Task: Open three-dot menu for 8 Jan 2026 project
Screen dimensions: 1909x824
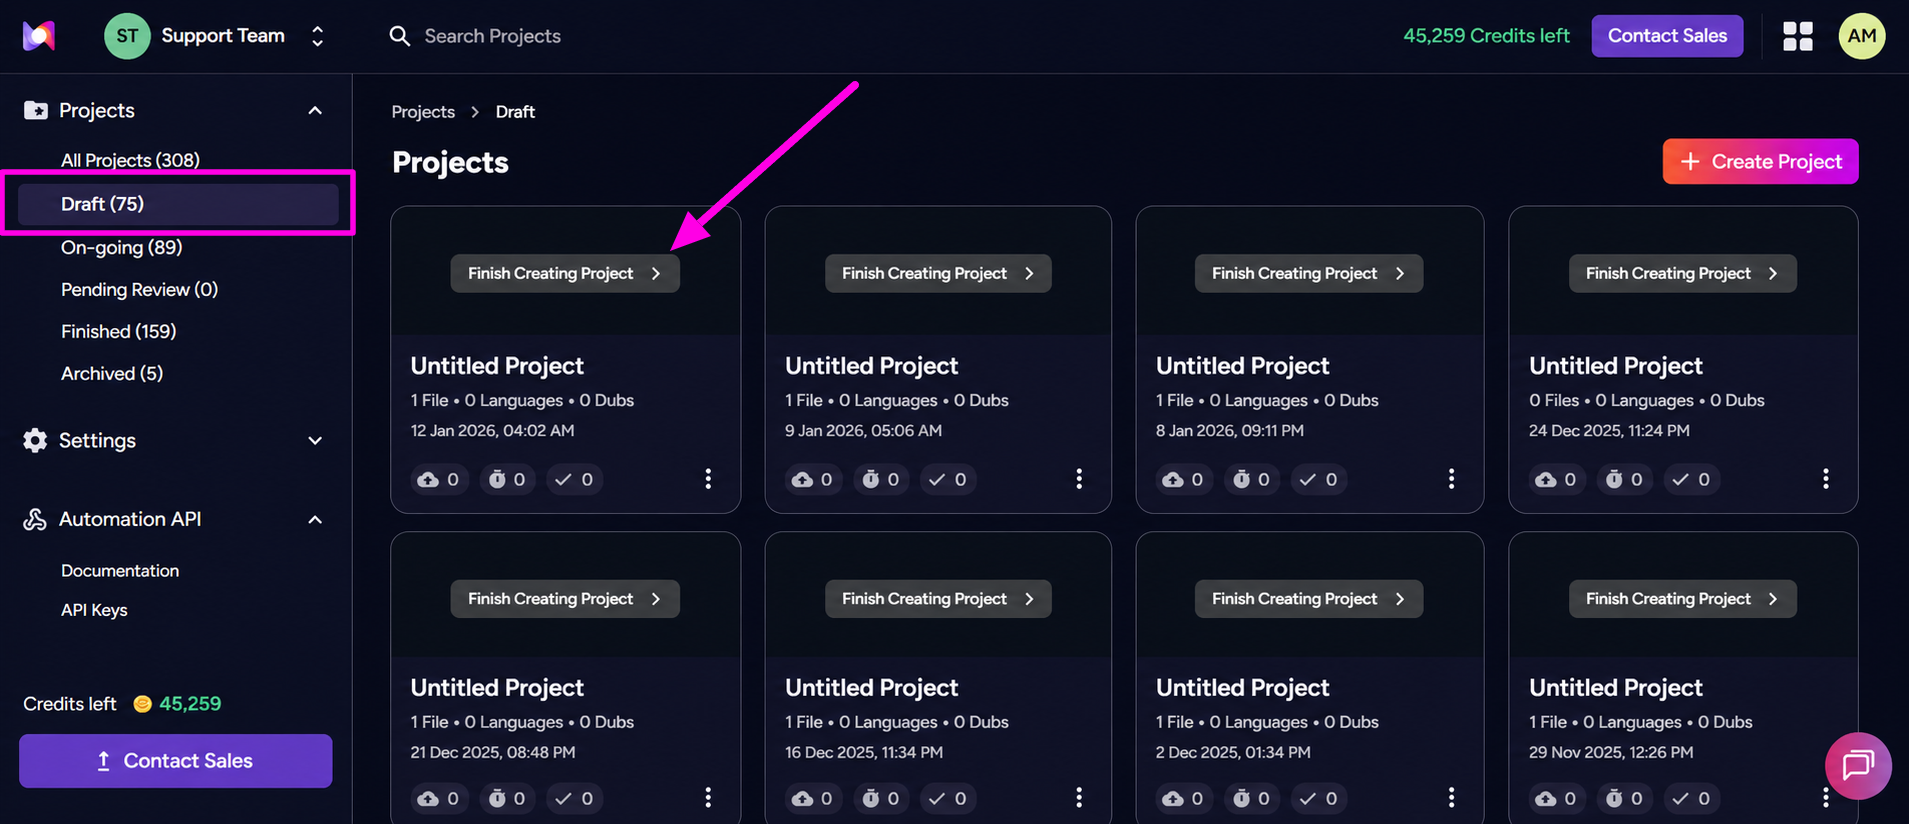Action: tap(1451, 479)
